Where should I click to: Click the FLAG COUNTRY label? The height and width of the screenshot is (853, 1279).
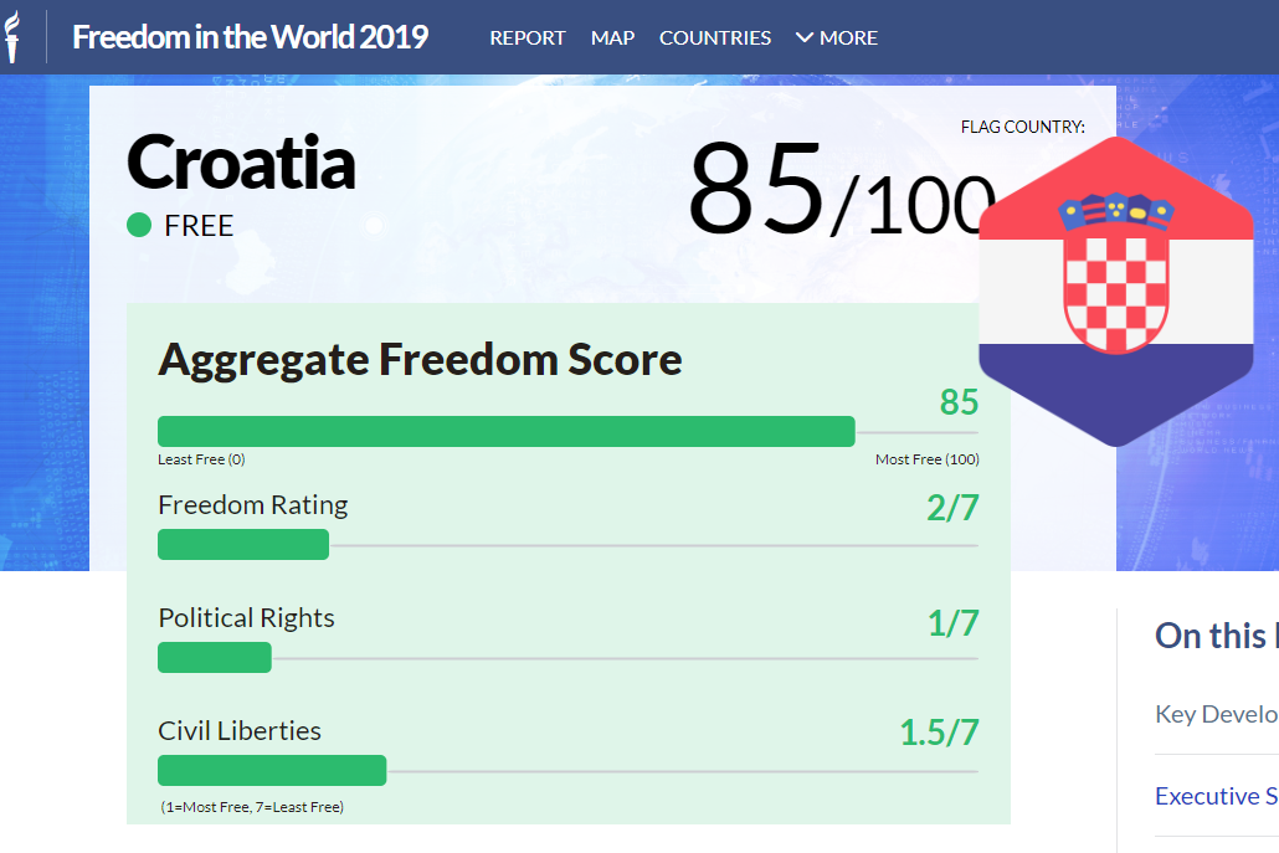pos(1022,127)
